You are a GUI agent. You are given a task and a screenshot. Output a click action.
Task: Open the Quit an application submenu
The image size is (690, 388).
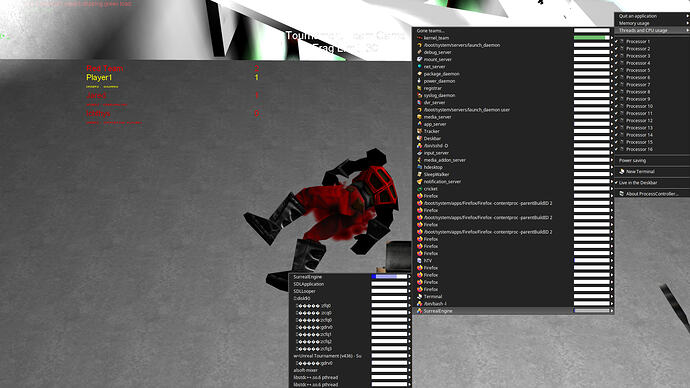tap(652, 16)
